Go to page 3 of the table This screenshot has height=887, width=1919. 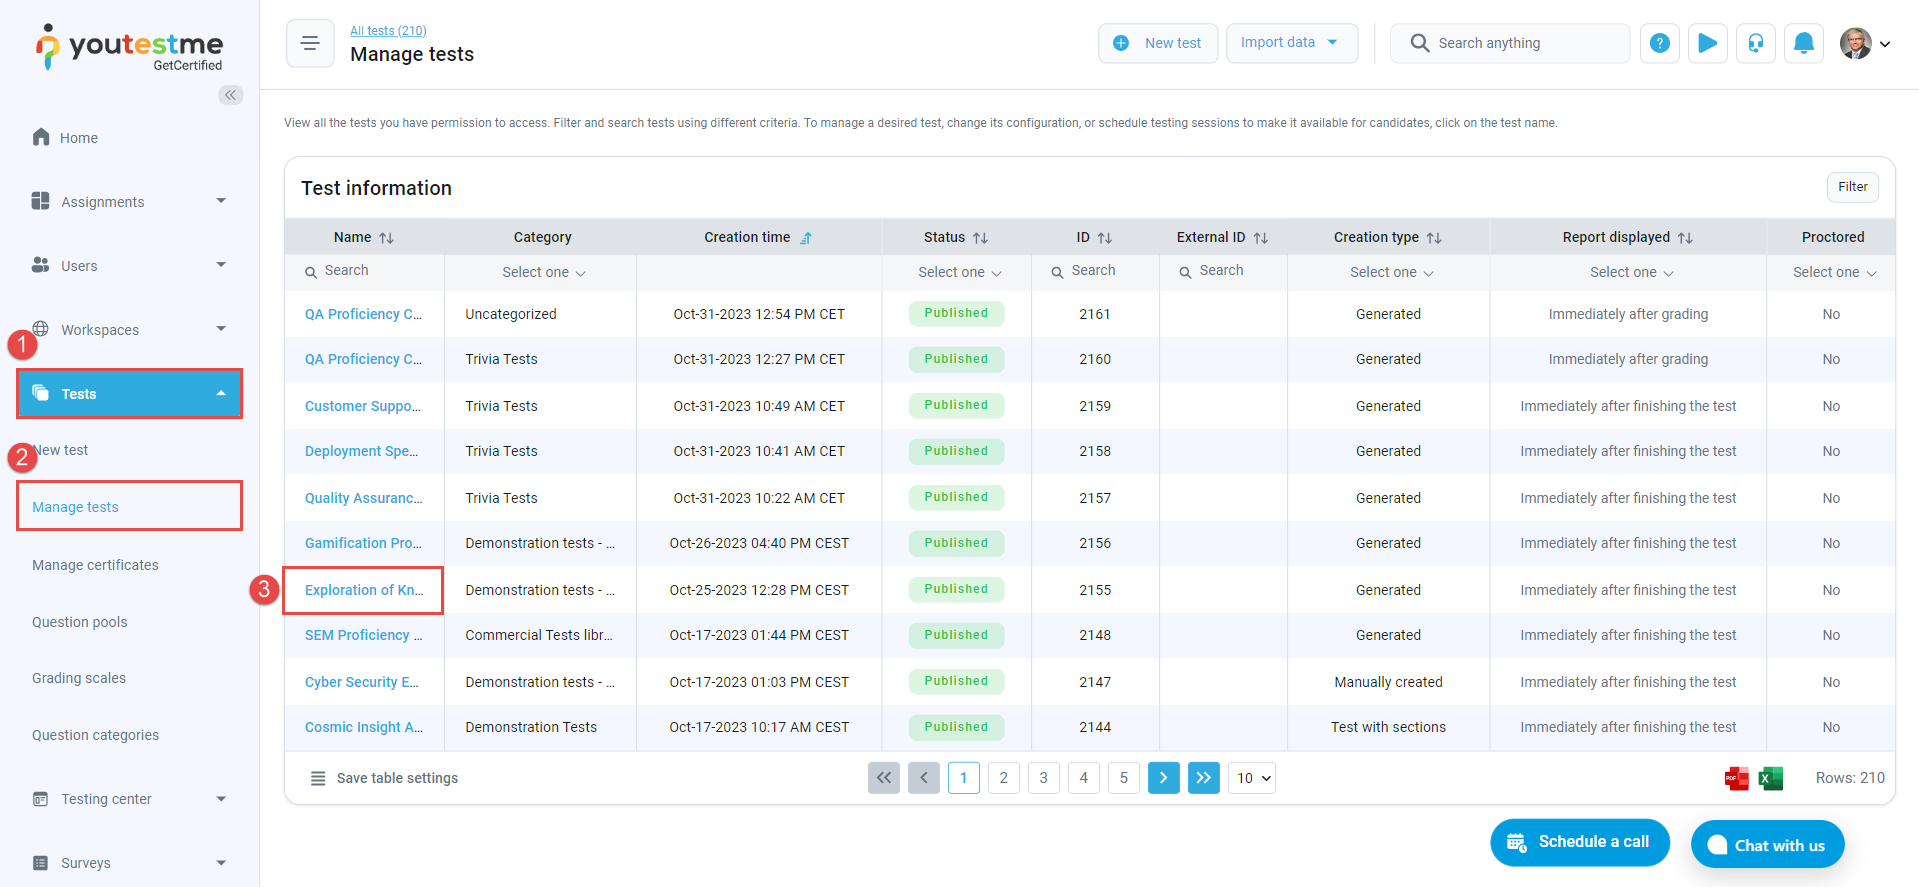tap(1044, 778)
